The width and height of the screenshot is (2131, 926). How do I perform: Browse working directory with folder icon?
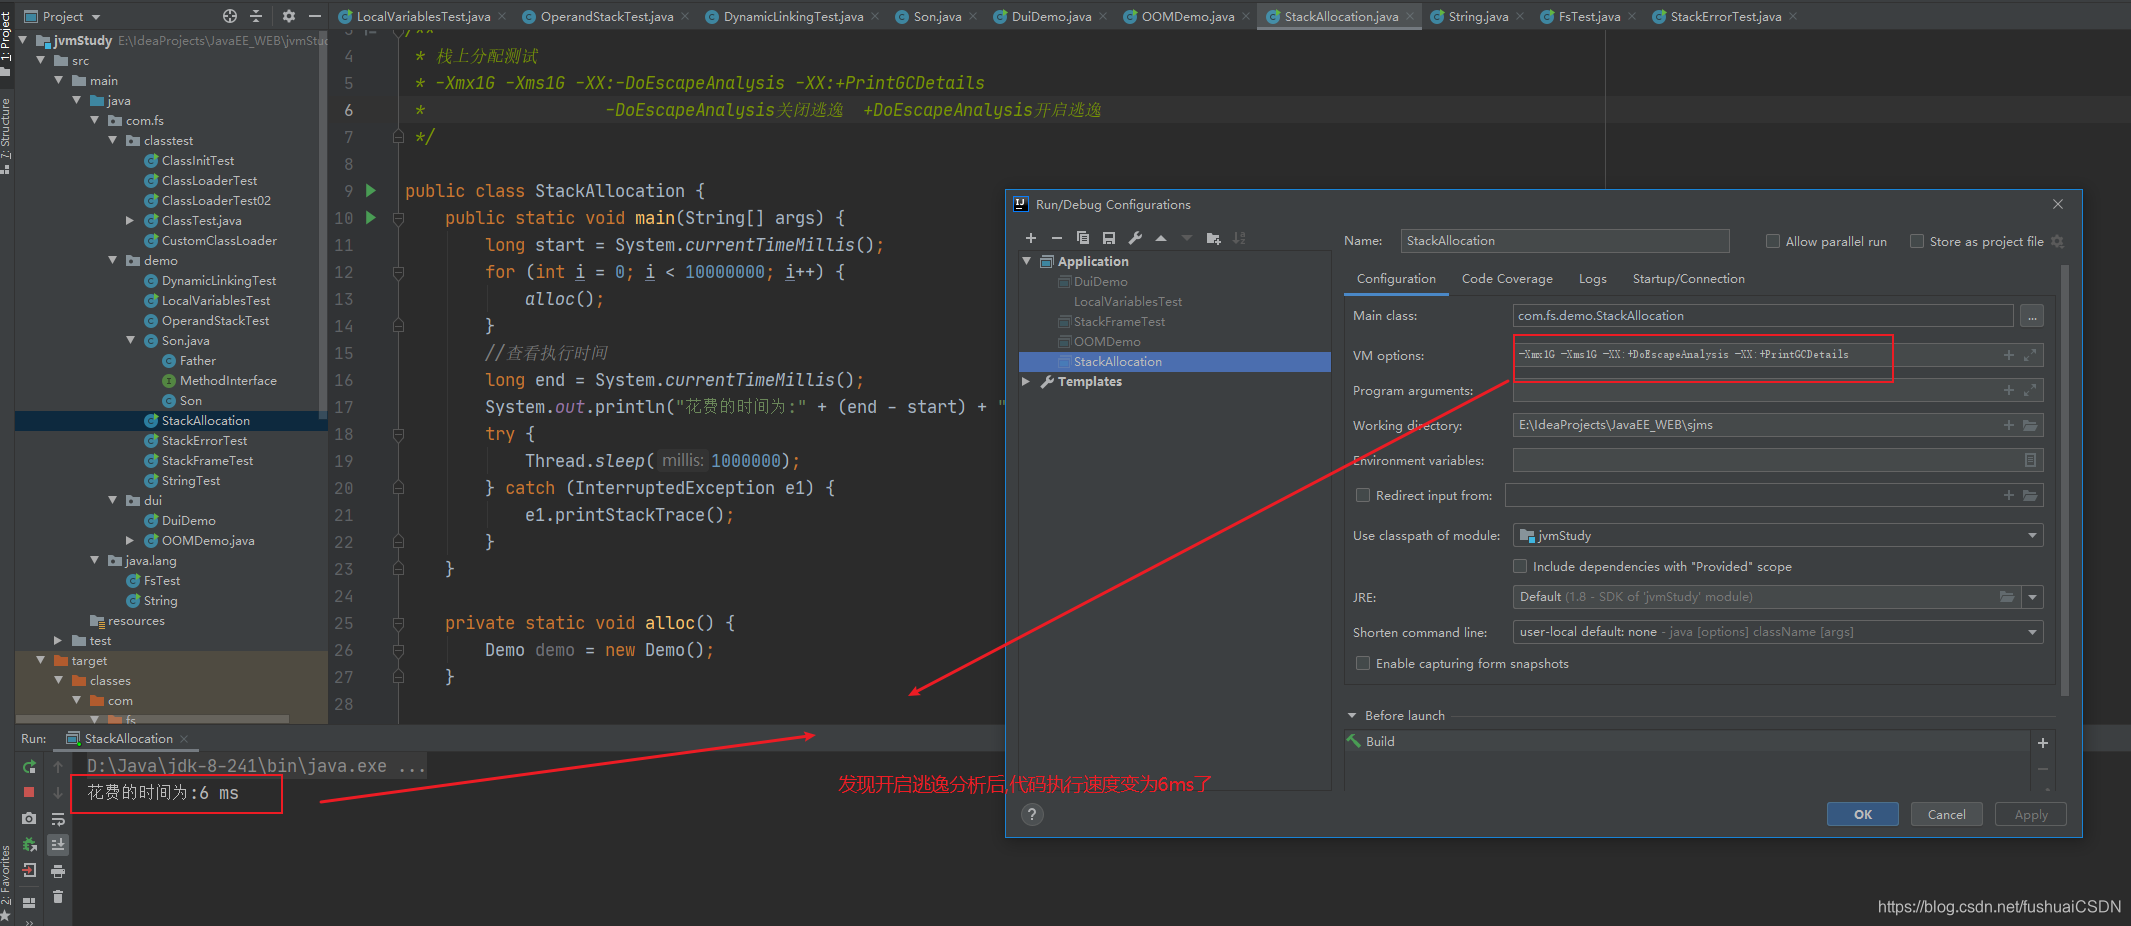click(2030, 425)
